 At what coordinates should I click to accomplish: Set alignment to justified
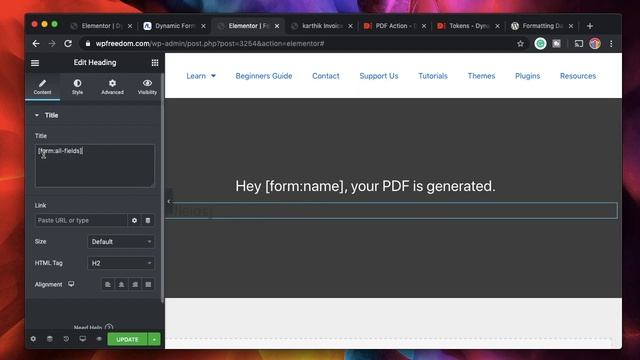pos(148,284)
